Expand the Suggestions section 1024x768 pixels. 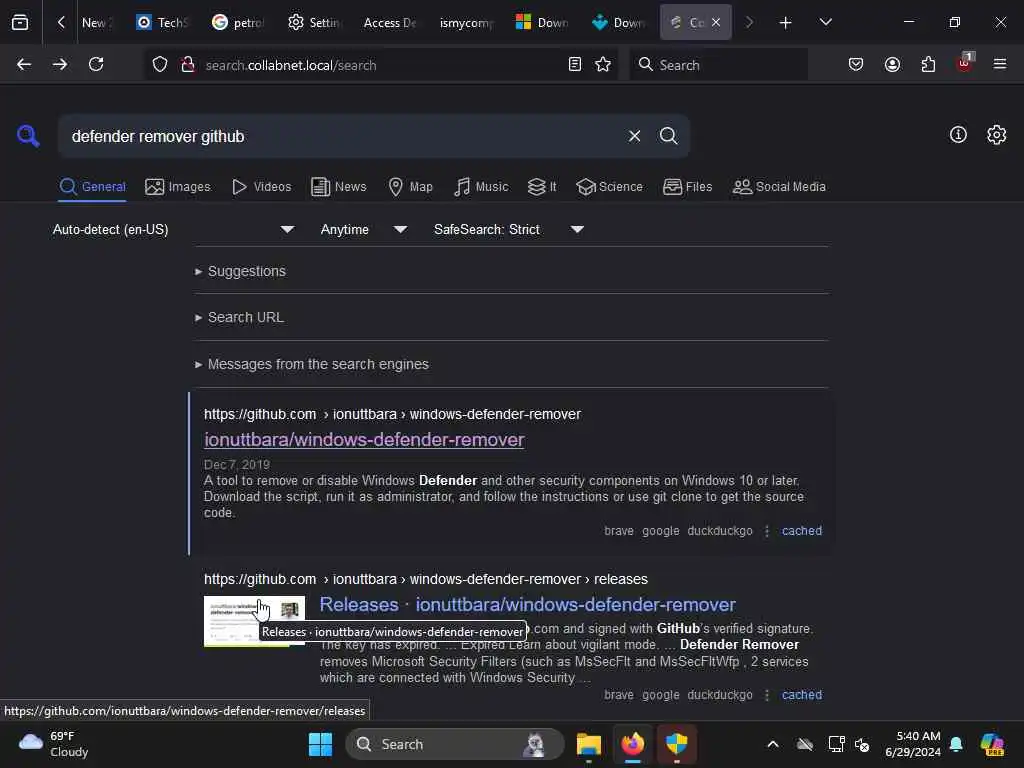coord(240,271)
